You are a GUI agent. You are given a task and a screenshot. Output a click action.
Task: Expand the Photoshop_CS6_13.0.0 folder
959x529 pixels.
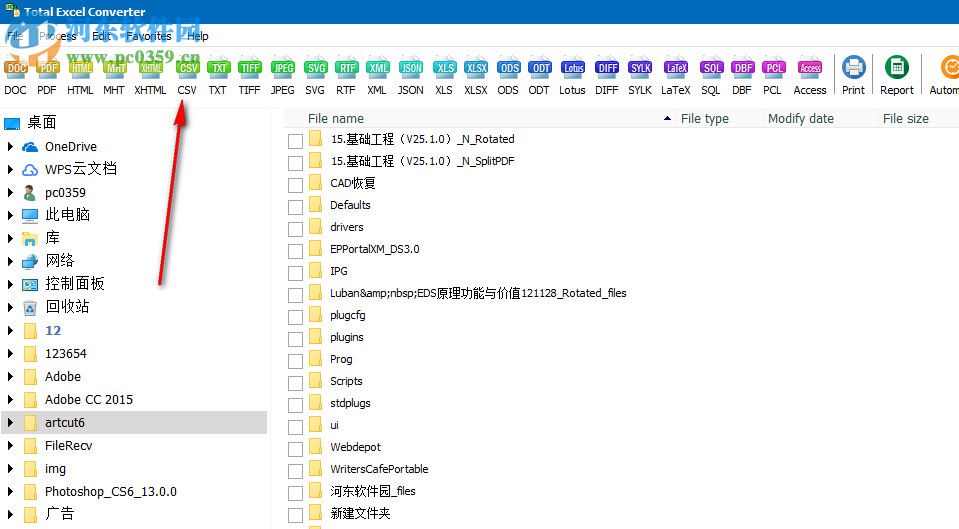[10, 492]
